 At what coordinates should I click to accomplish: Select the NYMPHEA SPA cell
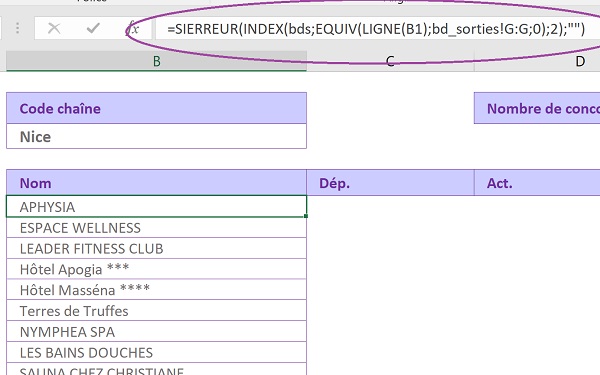(x=157, y=331)
